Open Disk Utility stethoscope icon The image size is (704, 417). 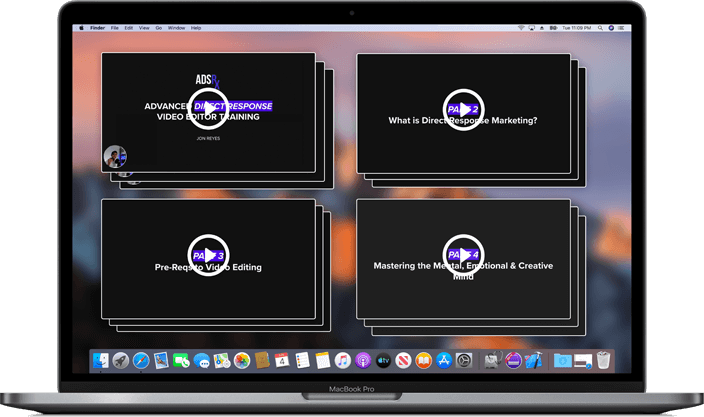(493, 360)
